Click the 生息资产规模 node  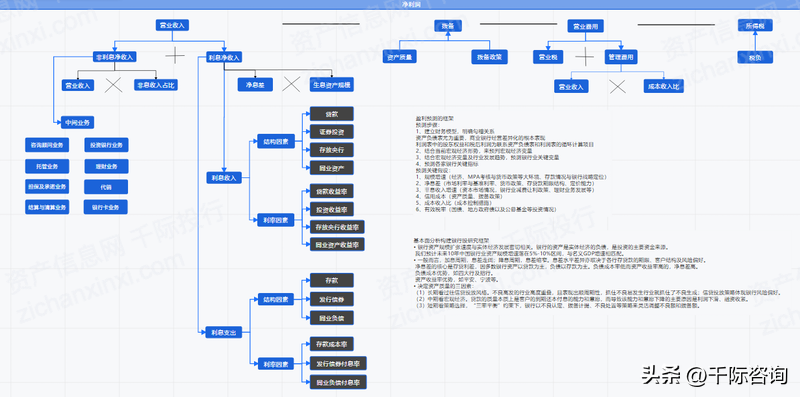coord(332,85)
